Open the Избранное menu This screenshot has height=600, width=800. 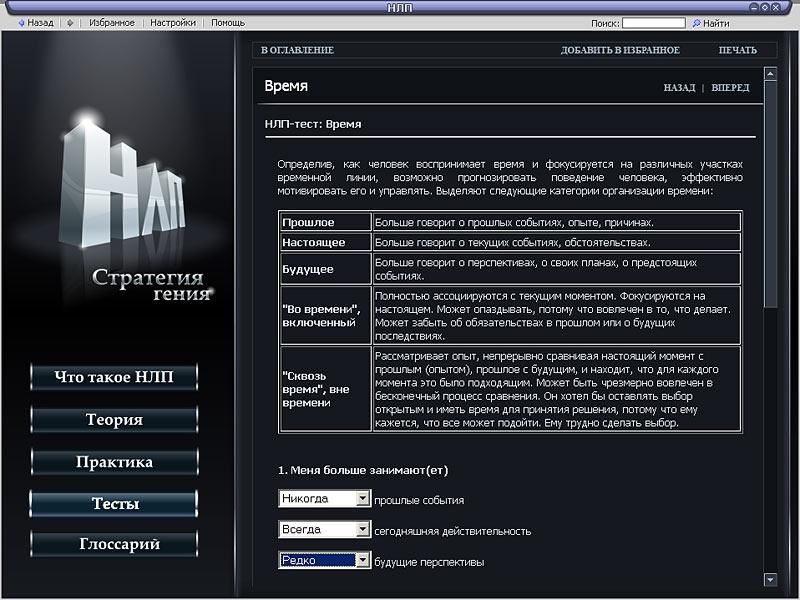(111, 22)
